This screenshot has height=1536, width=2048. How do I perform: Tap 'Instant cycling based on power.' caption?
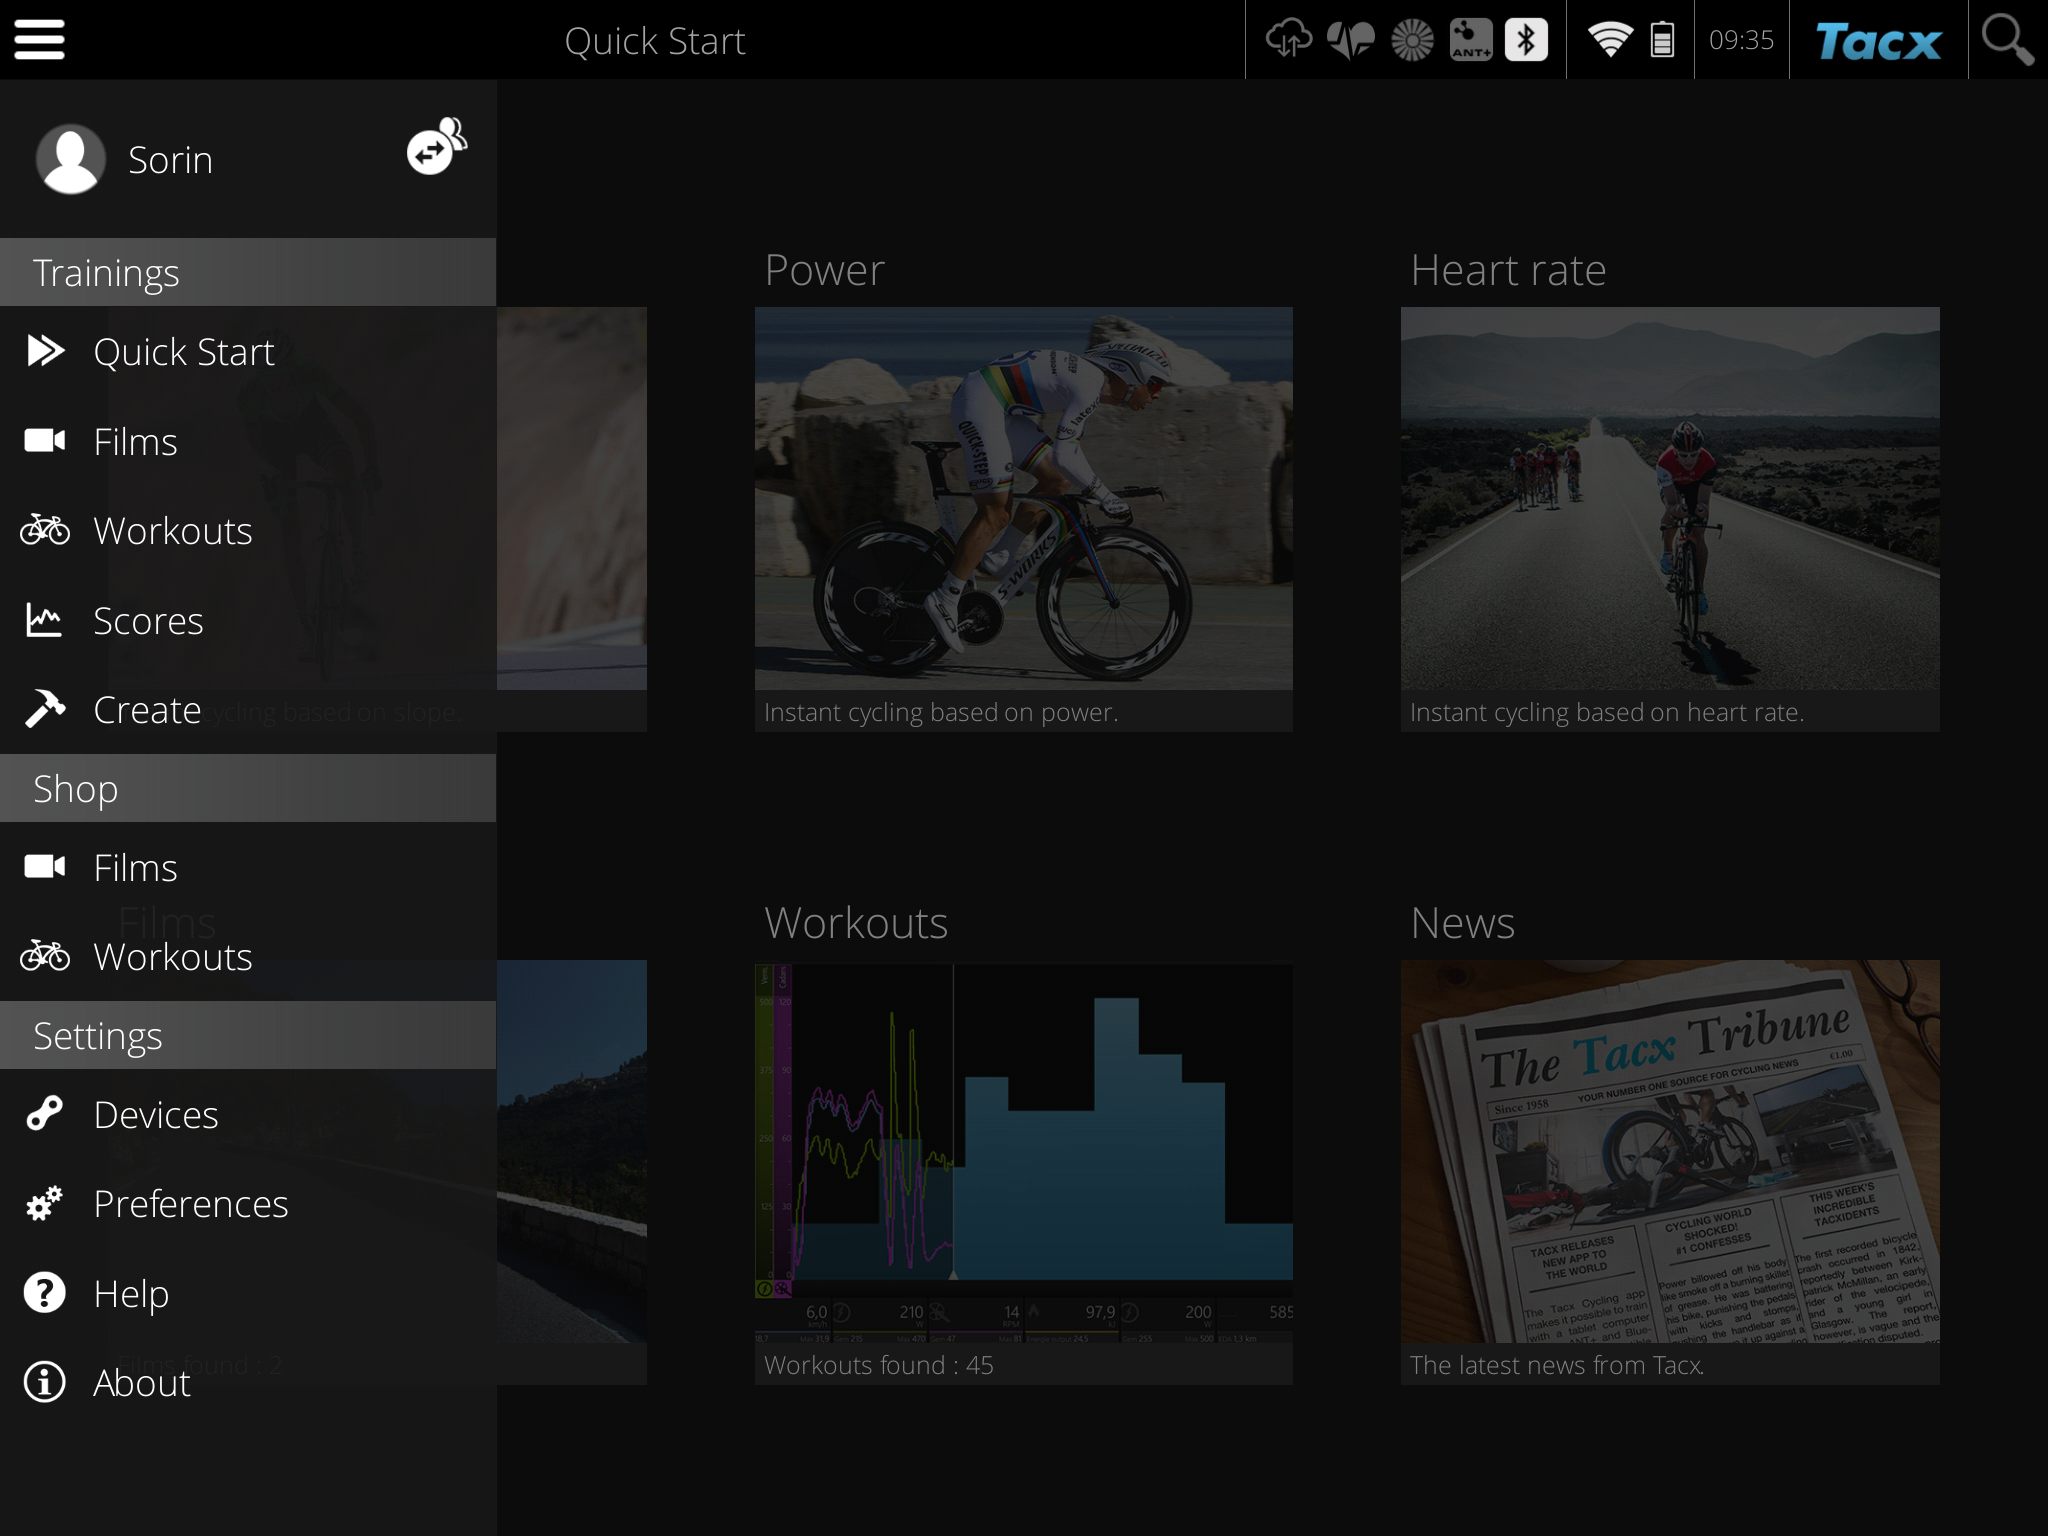click(x=941, y=712)
